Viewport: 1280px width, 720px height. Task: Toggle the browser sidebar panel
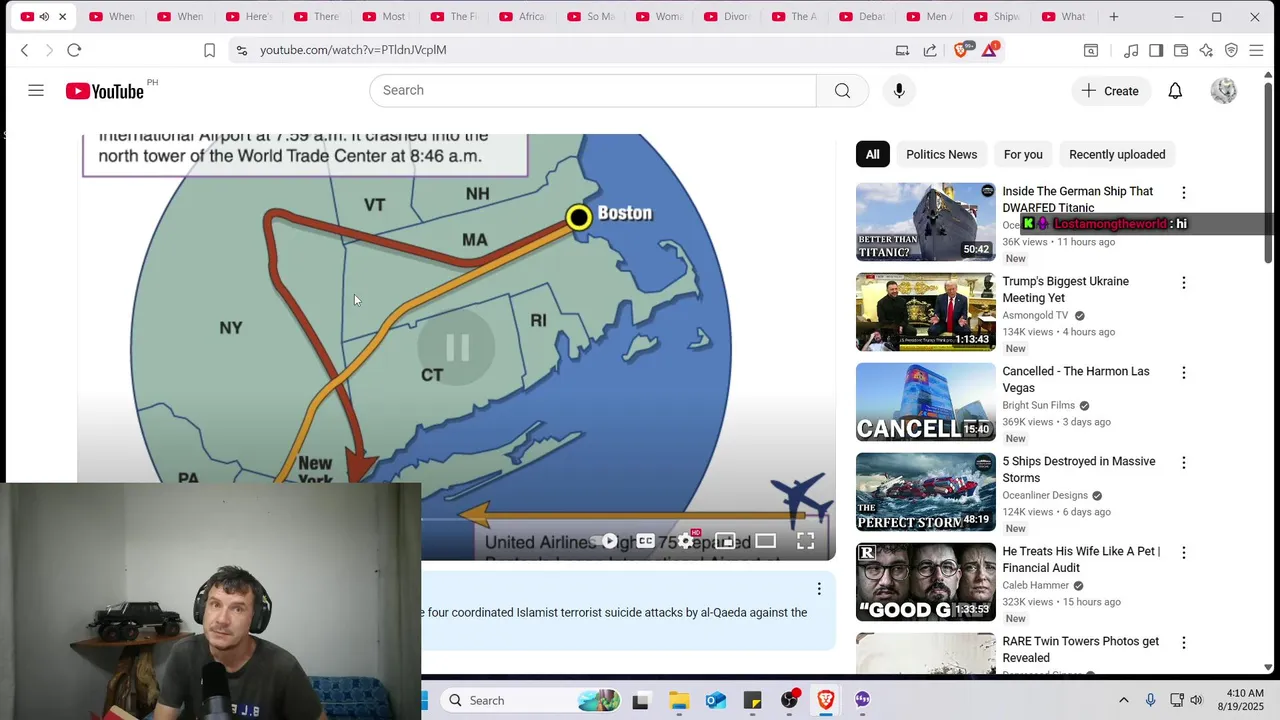pyautogui.click(x=1156, y=50)
